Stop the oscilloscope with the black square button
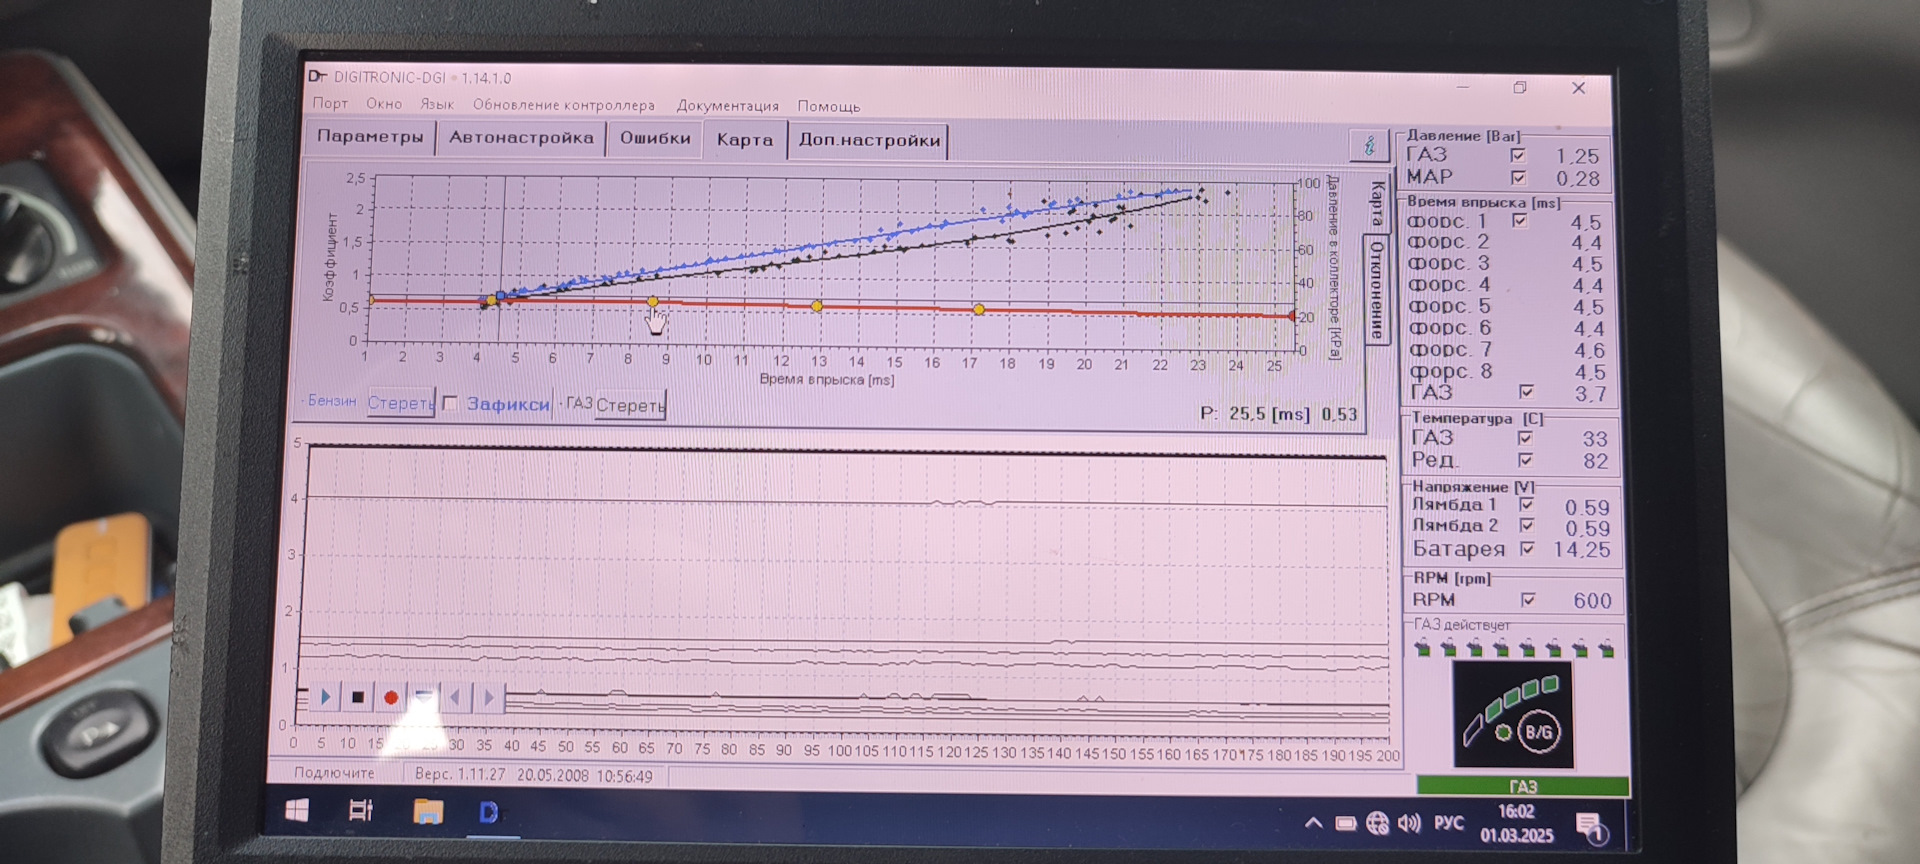Screen dimensions: 1920x864 click(x=358, y=697)
